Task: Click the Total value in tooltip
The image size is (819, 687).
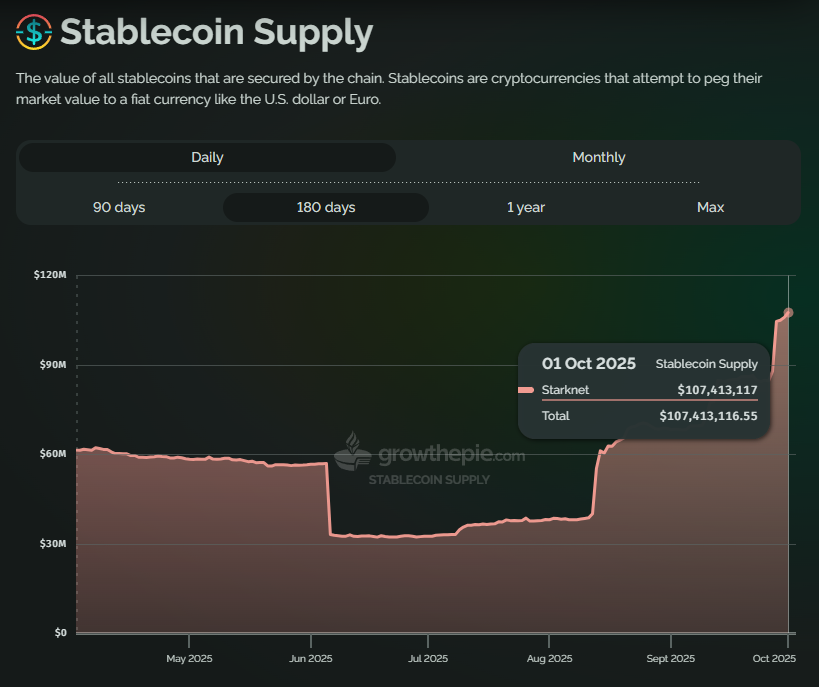Action: tap(708, 415)
